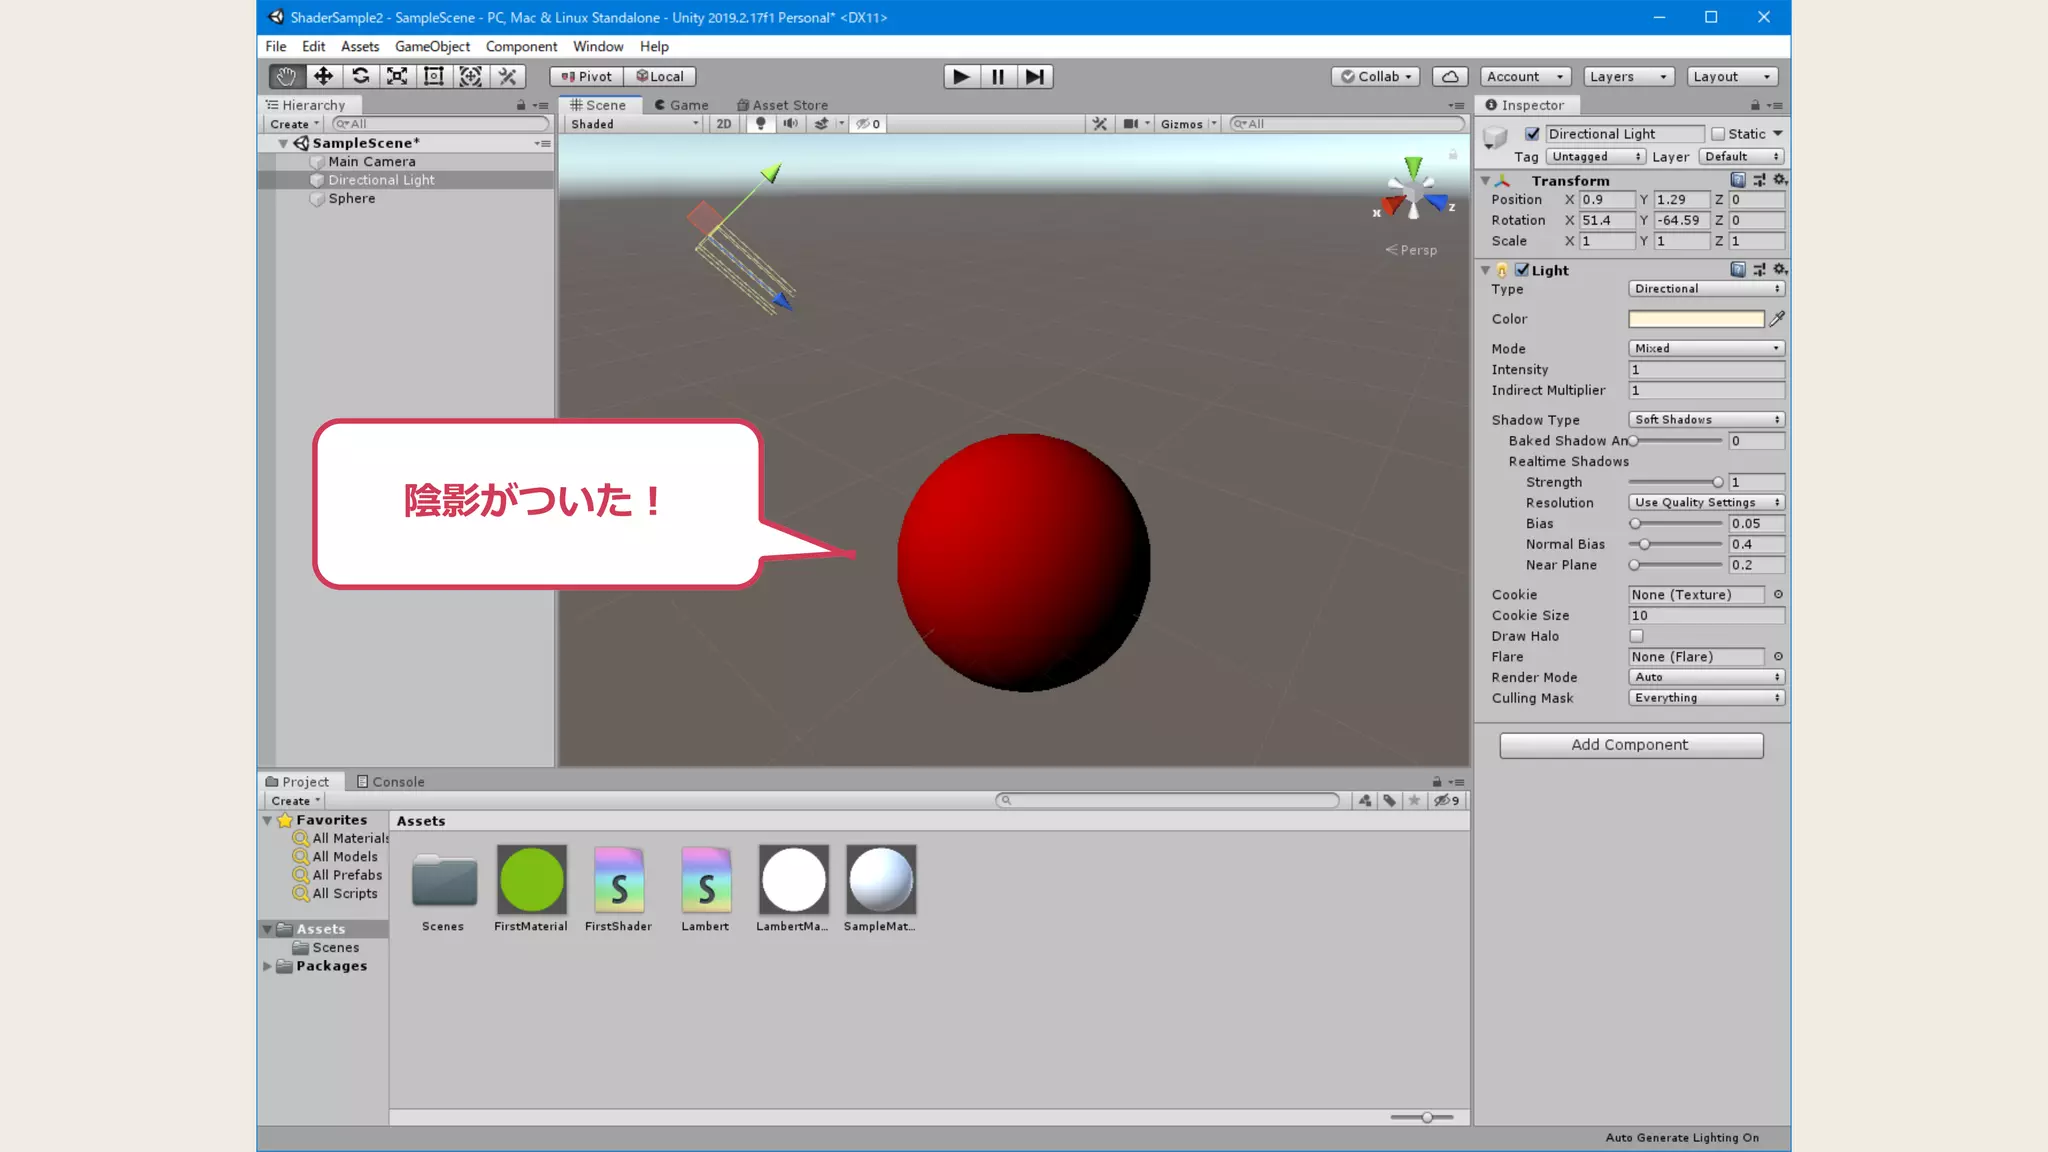Image resolution: width=2048 pixels, height=1152 pixels.
Task: Select the Rect Transform tool icon
Action: (434, 76)
